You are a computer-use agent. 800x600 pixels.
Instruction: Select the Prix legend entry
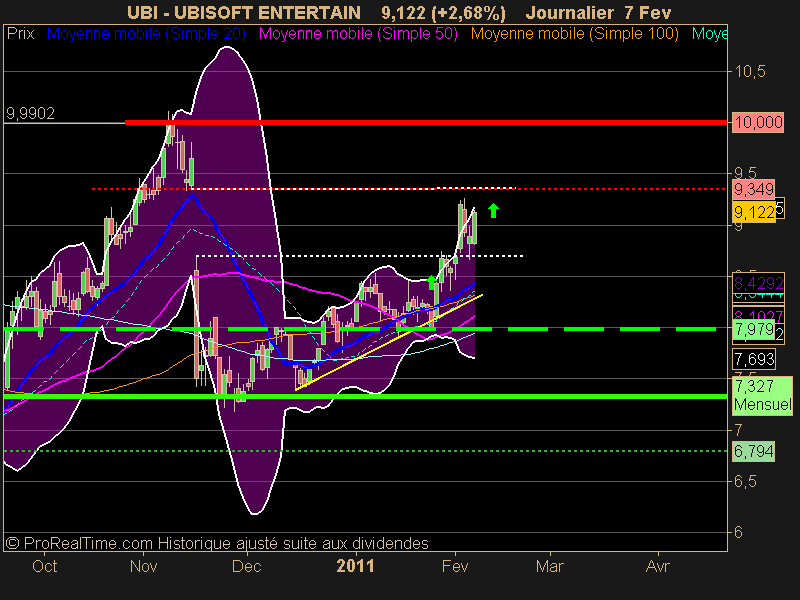point(20,34)
